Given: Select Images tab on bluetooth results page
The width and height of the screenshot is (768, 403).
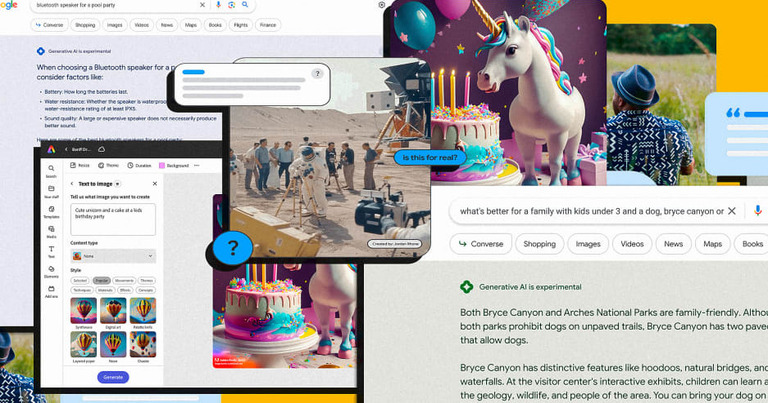Looking at the screenshot, I should coord(115,25).
